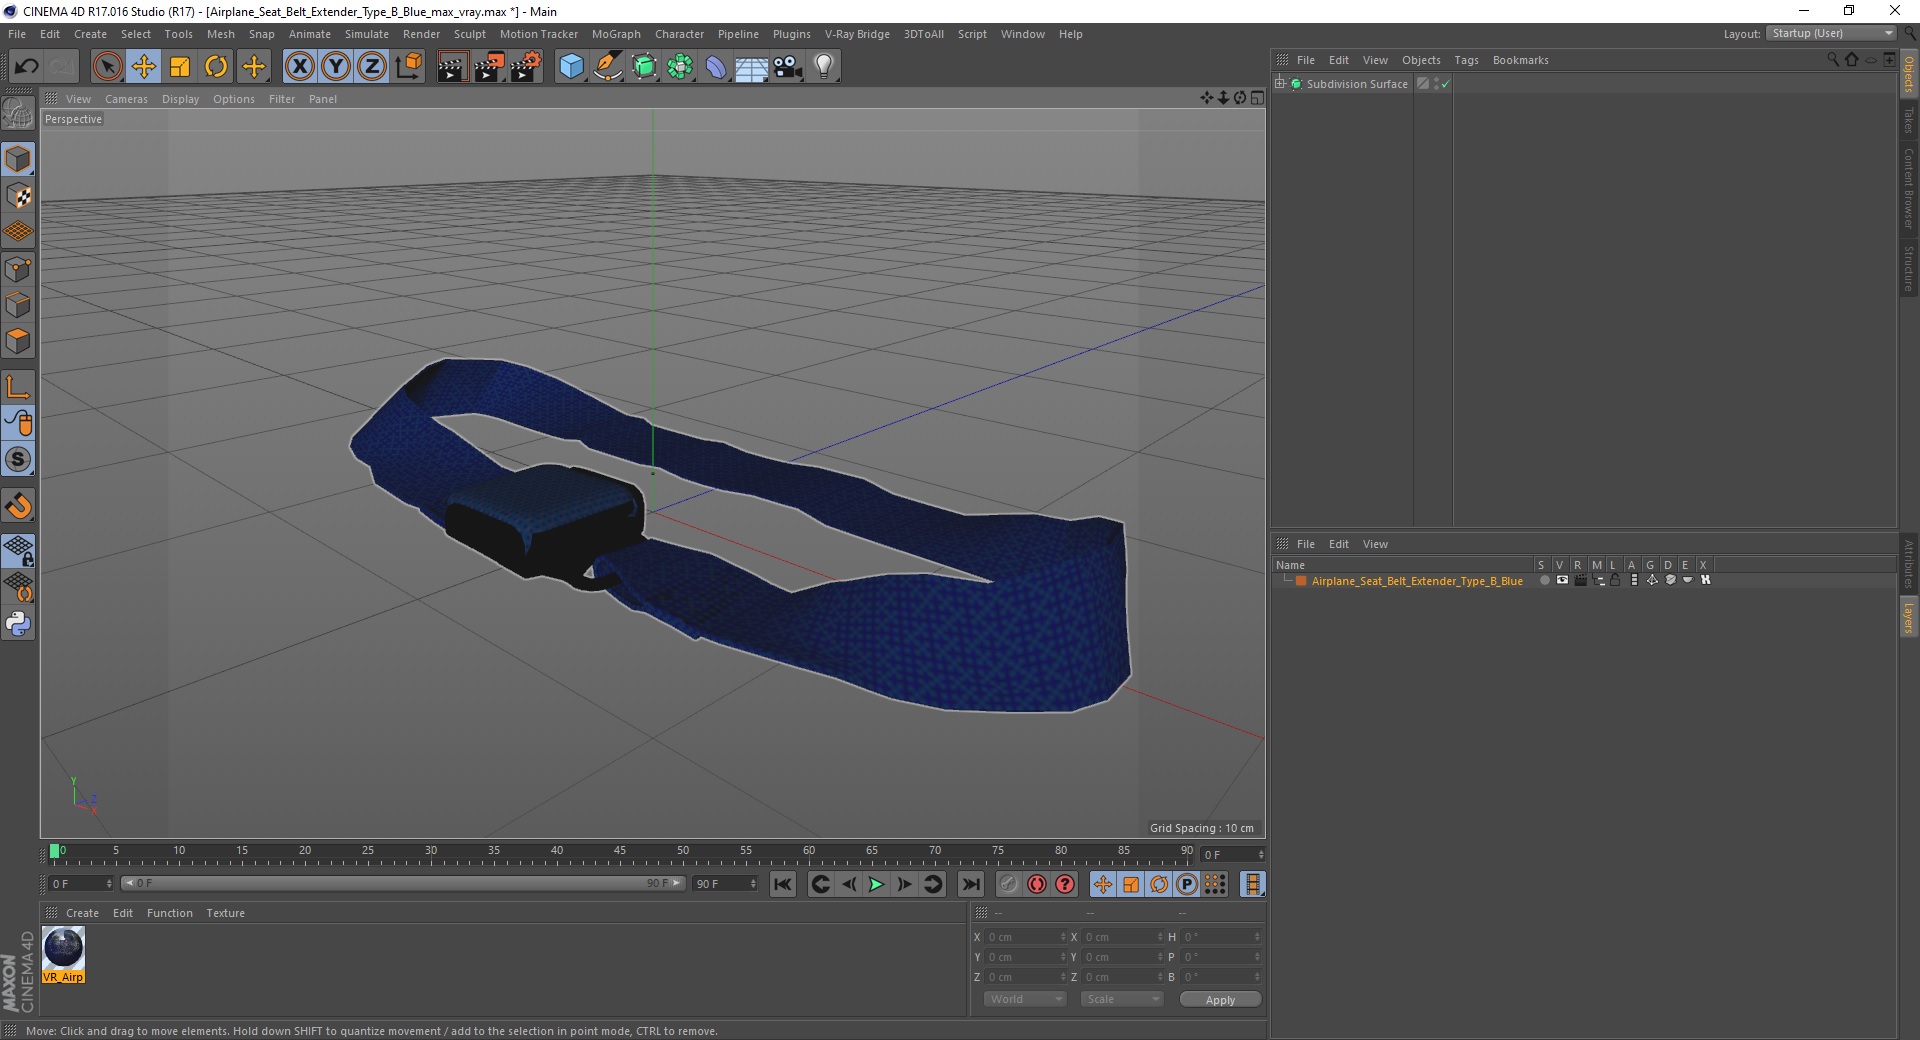Toggle layer solo dot
This screenshot has height=1040, width=1920.
point(1544,580)
